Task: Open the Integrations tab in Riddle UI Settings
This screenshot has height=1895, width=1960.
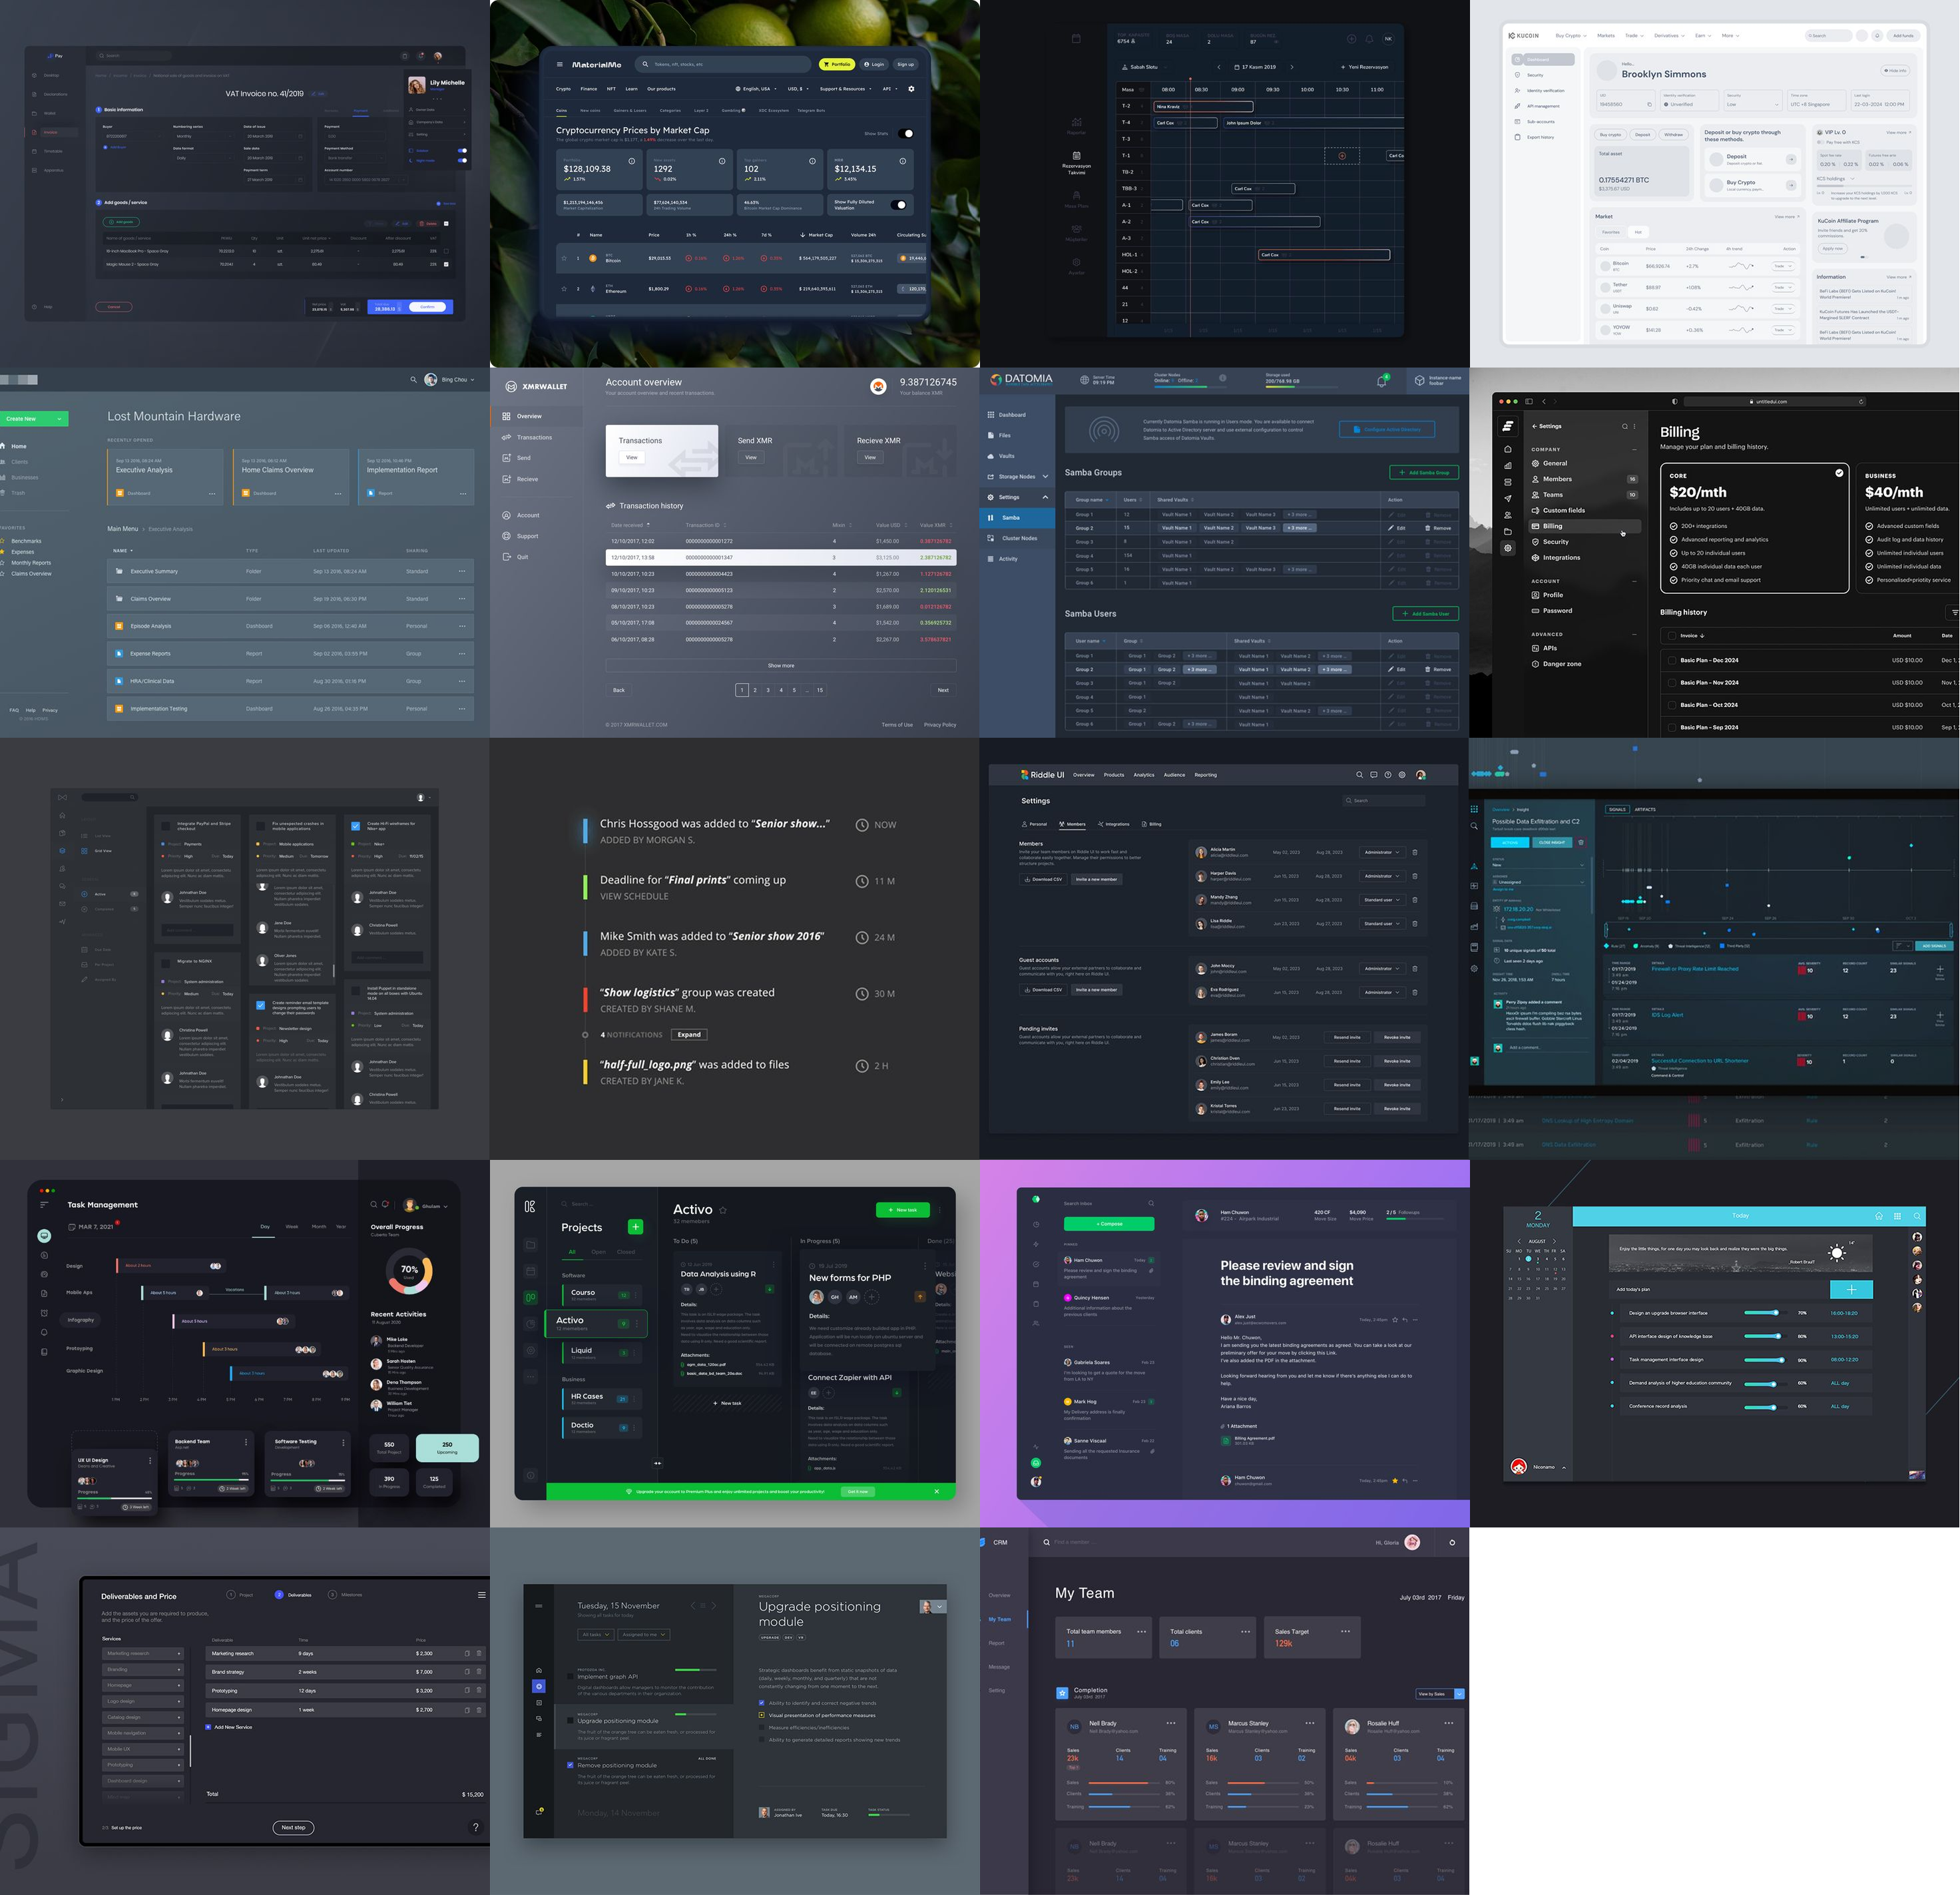Action: pos(1113,824)
